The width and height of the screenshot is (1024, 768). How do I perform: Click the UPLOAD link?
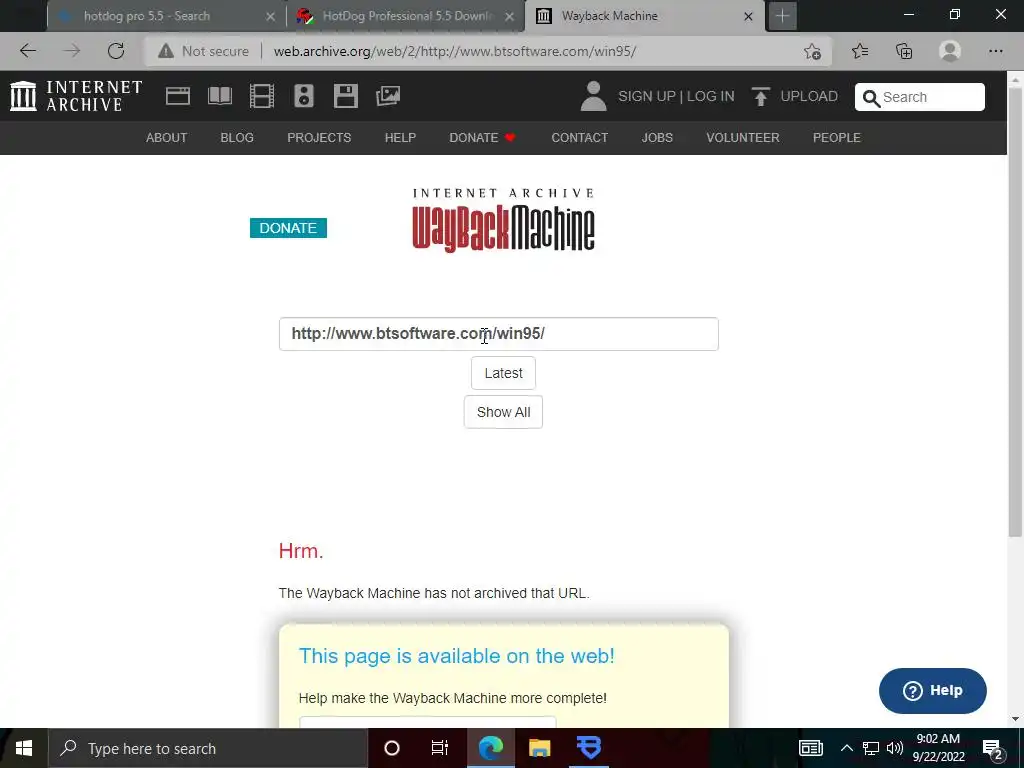coord(808,97)
